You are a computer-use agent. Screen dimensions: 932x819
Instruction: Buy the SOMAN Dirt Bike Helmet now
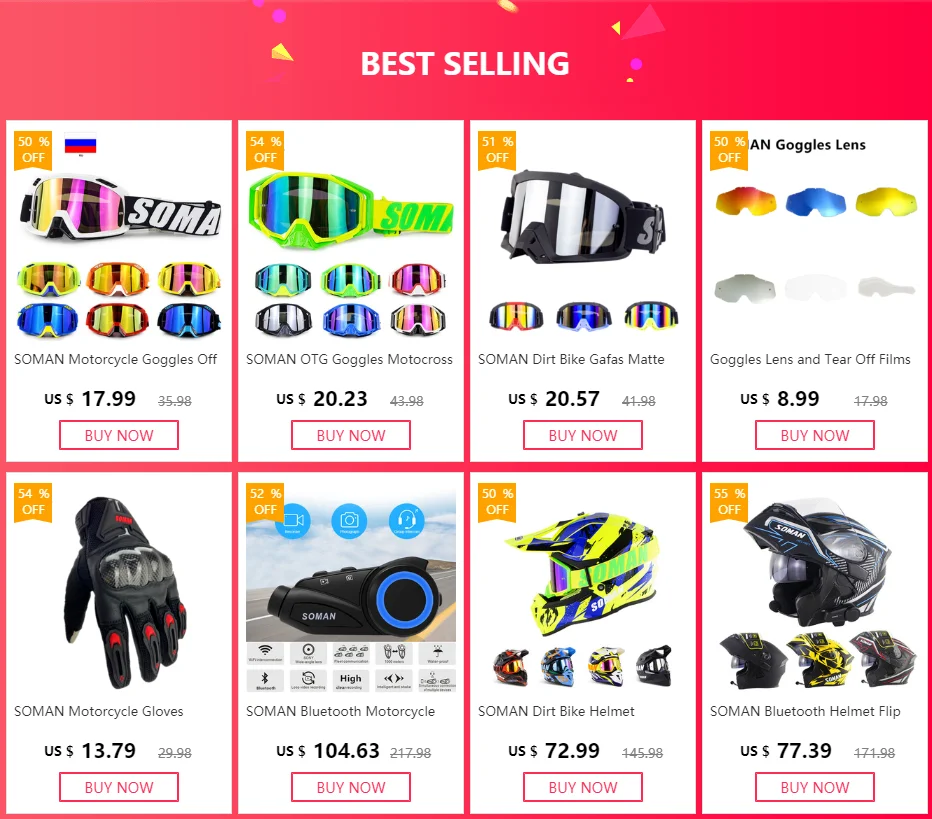coord(583,787)
